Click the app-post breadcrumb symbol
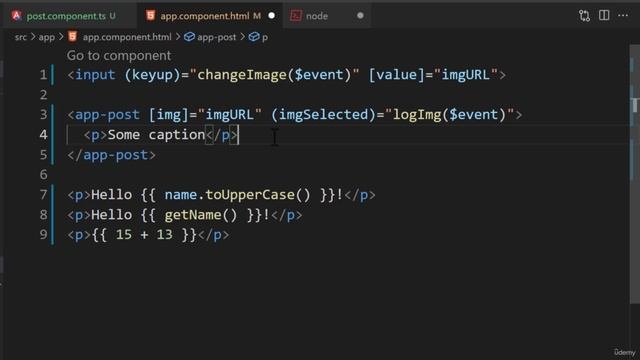 pos(217,37)
